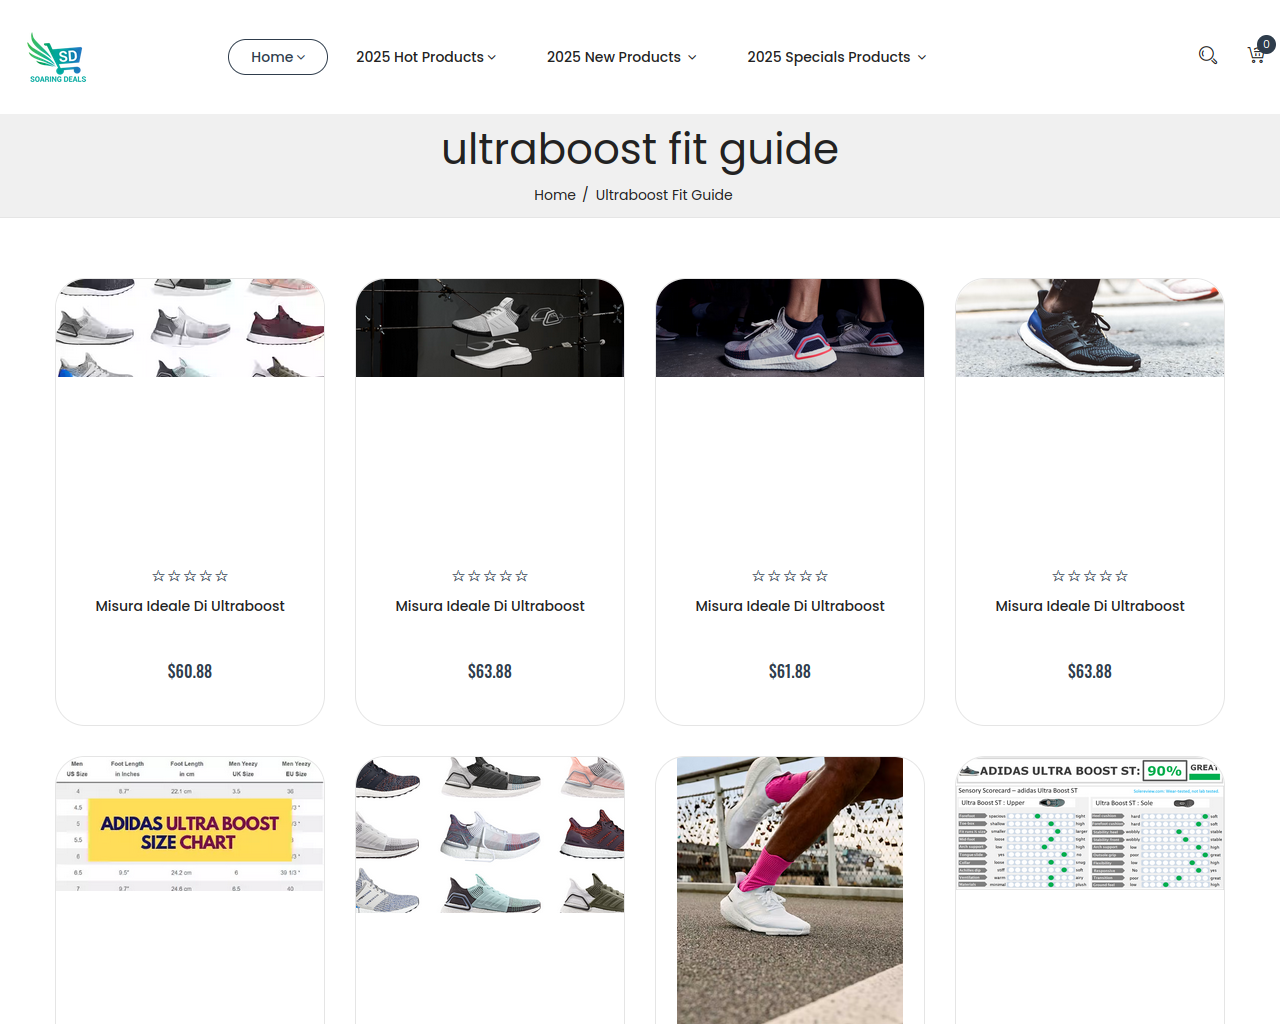Click the $60.88 price
The height and width of the screenshot is (1024, 1280).
coord(190,671)
